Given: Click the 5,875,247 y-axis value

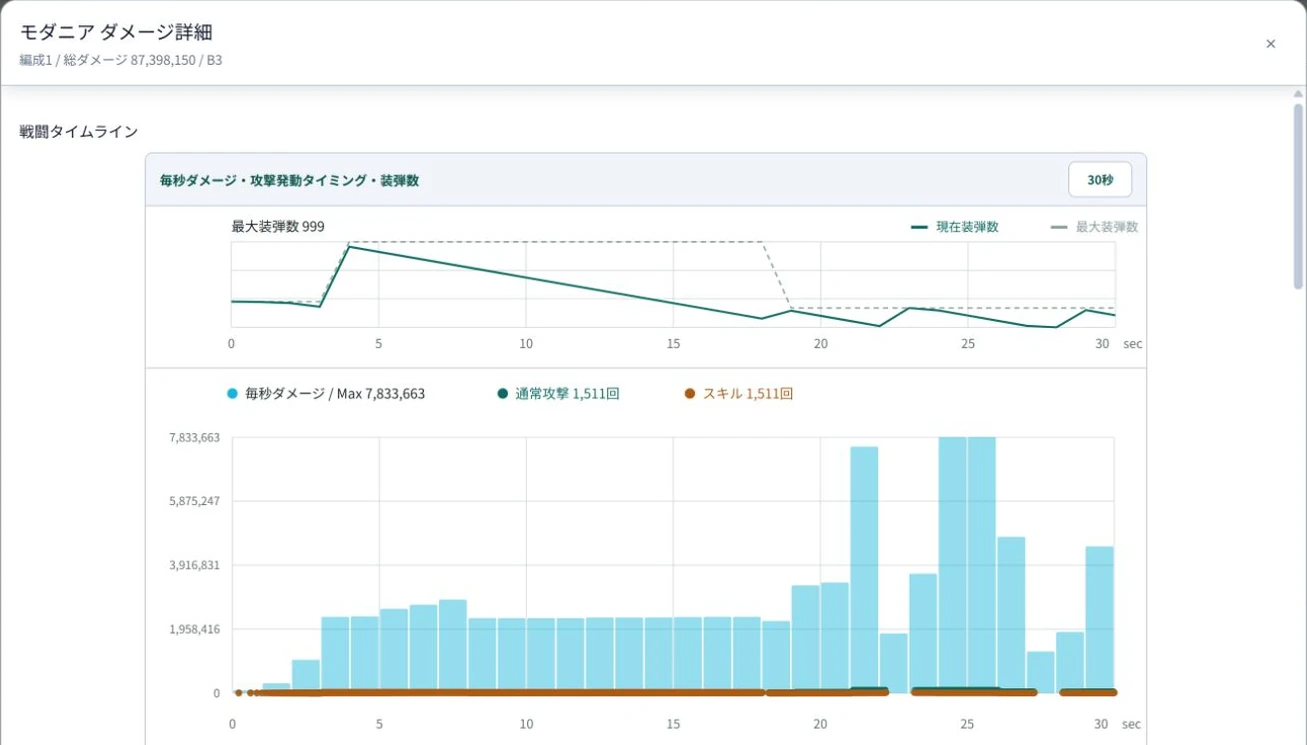Looking at the screenshot, I should coord(195,501).
